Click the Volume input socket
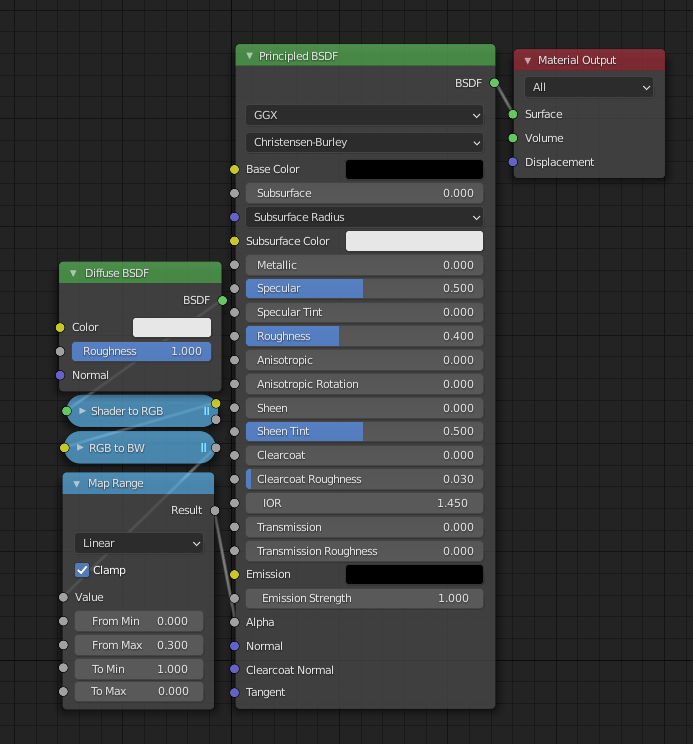The height and width of the screenshot is (744, 693). click(513, 138)
